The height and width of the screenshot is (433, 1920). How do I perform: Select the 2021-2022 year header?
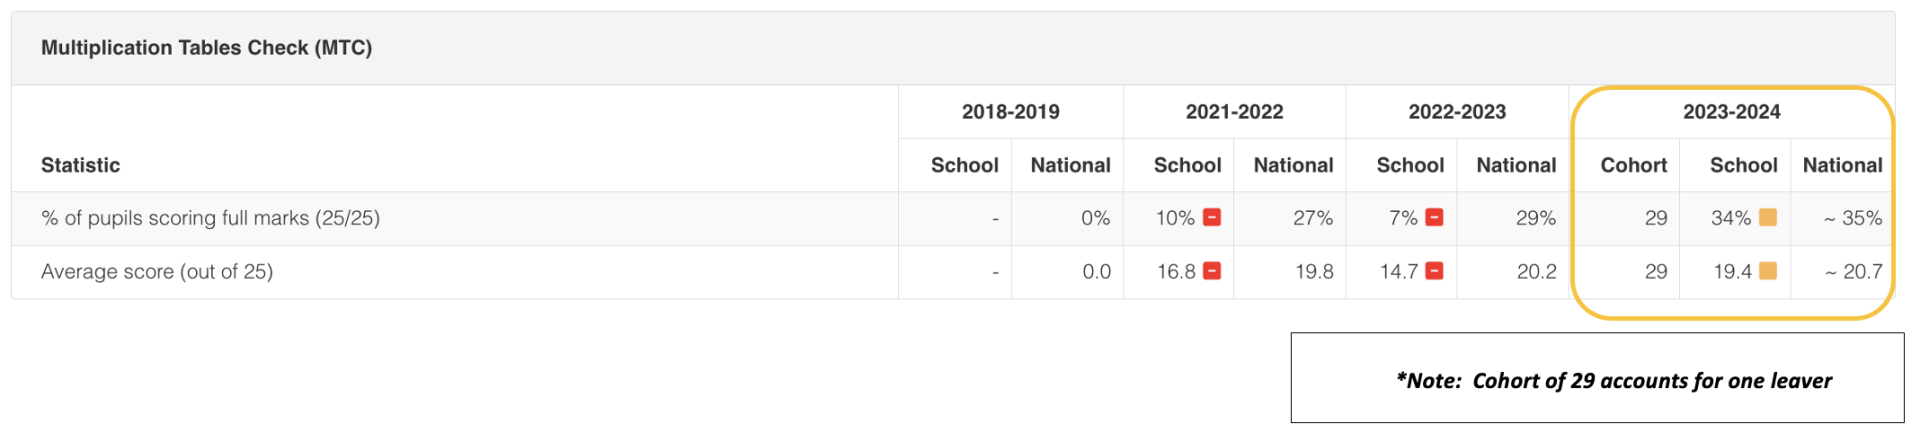click(x=1235, y=112)
